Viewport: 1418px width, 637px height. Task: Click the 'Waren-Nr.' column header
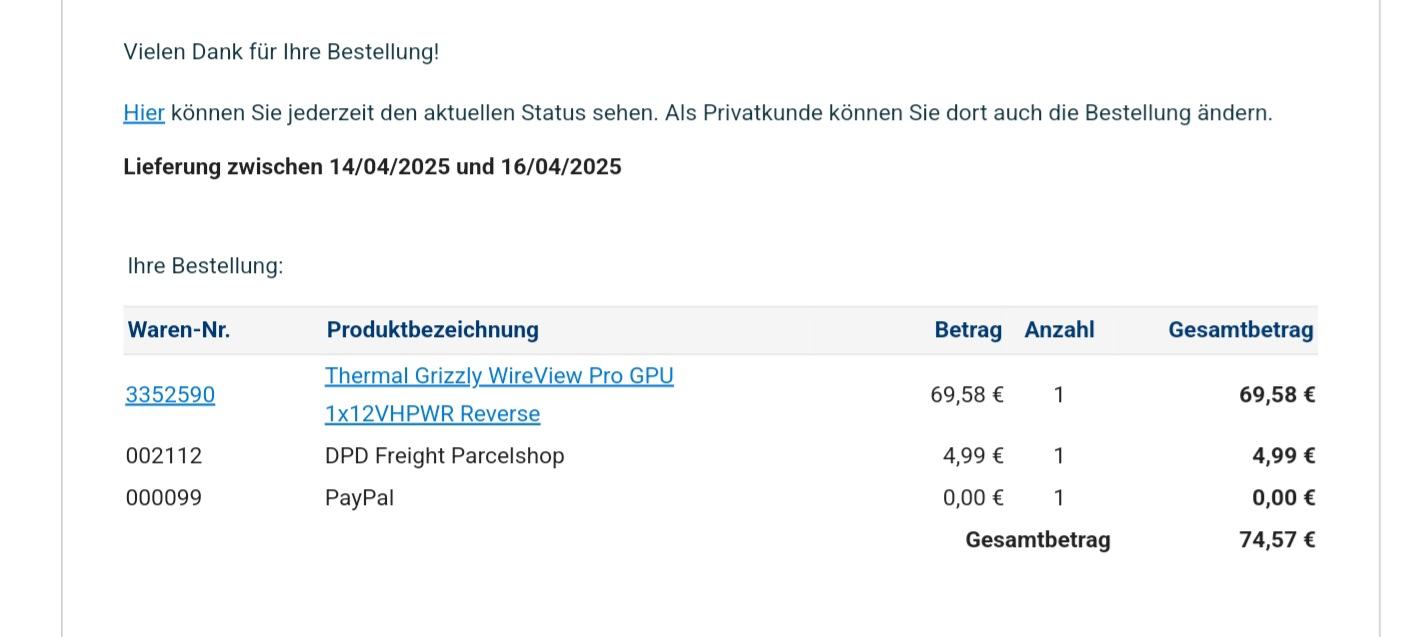click(x=179, y=330)
